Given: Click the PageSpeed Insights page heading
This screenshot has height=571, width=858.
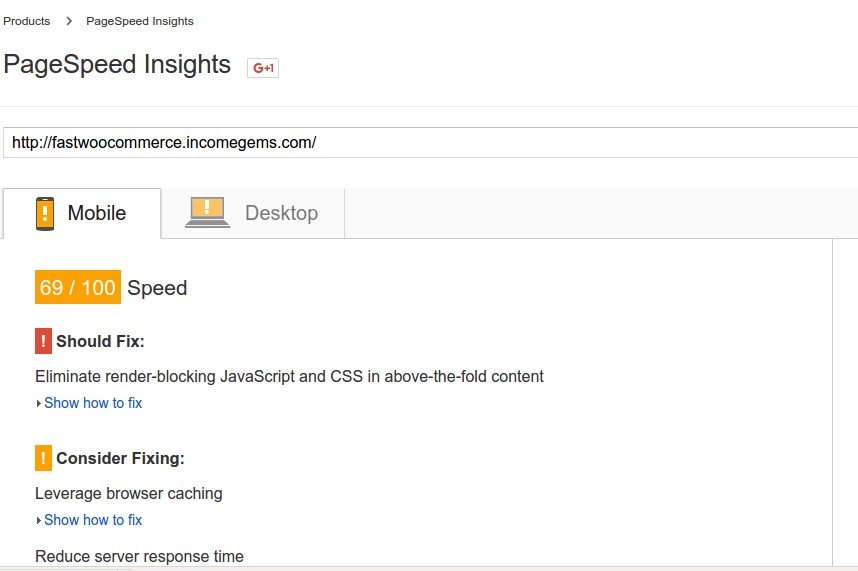Looking at the screenshot, I should tap(117, 65).
